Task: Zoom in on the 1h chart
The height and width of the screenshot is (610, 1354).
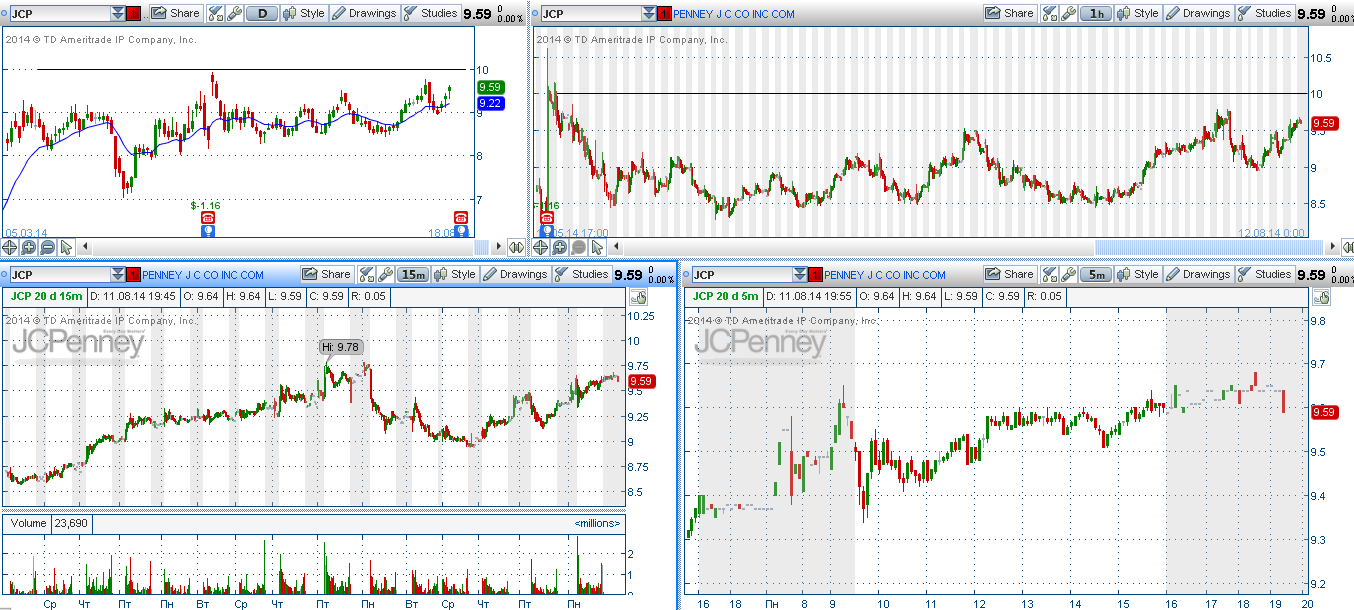Action: 559,247
